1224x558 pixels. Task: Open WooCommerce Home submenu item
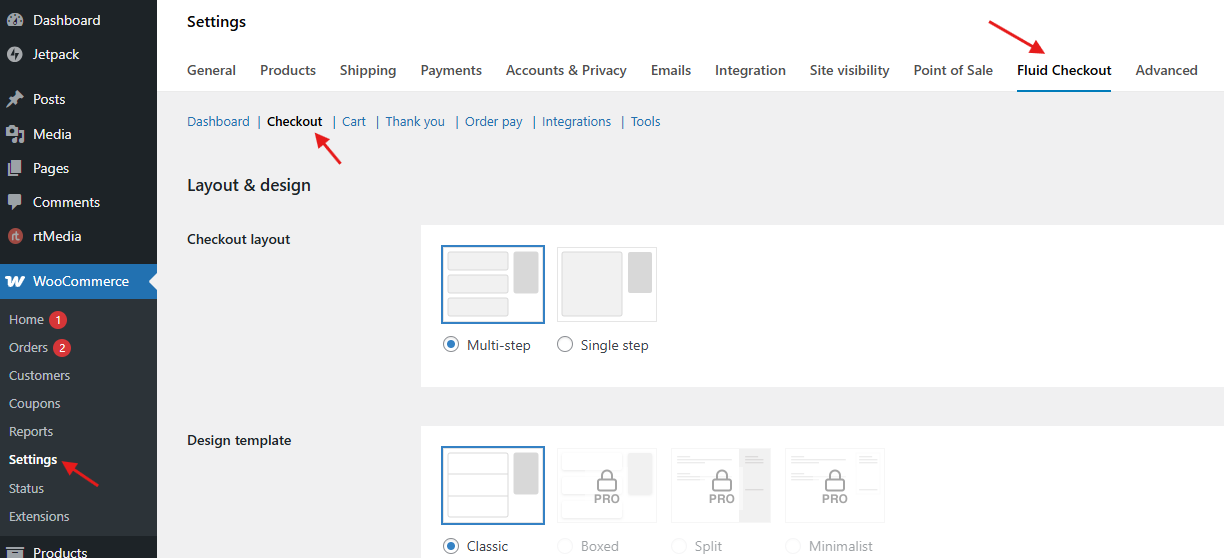click(x=26, y=320)
